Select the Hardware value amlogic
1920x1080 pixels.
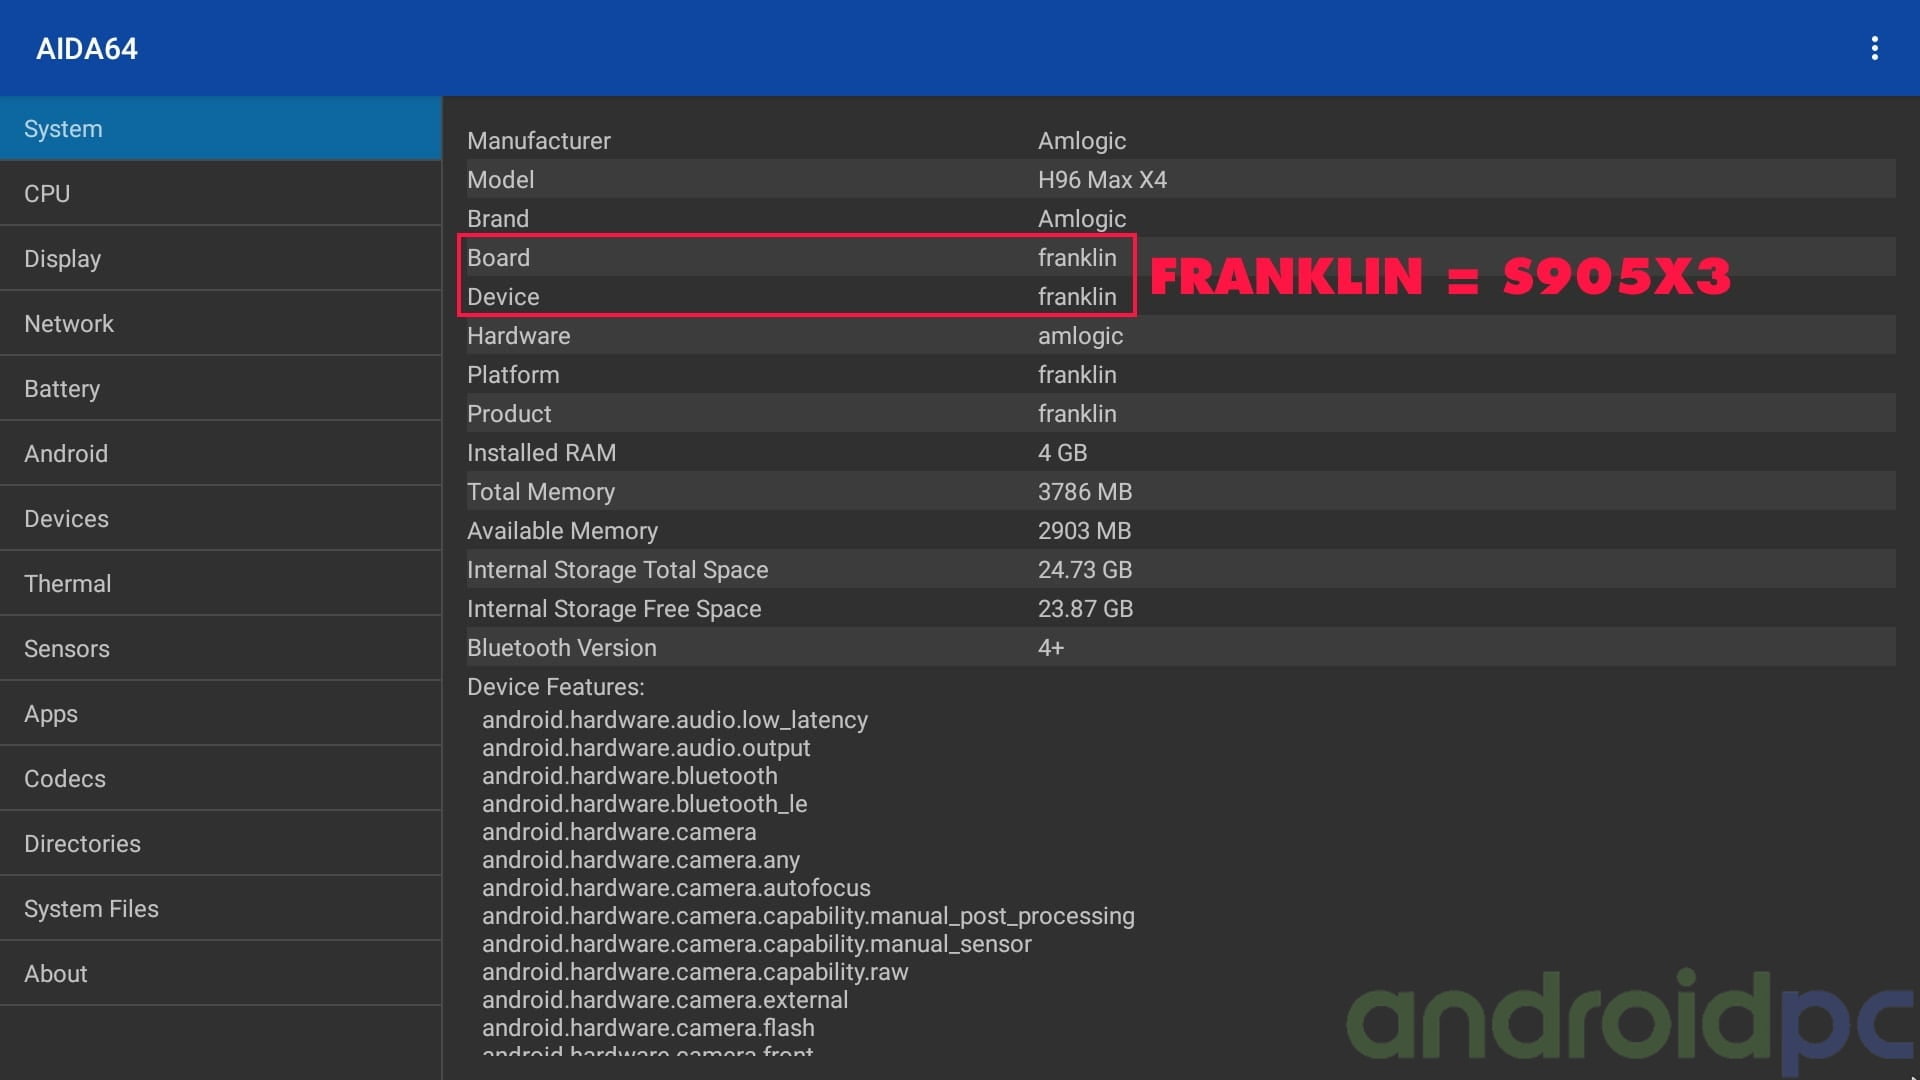(1080, 336)
